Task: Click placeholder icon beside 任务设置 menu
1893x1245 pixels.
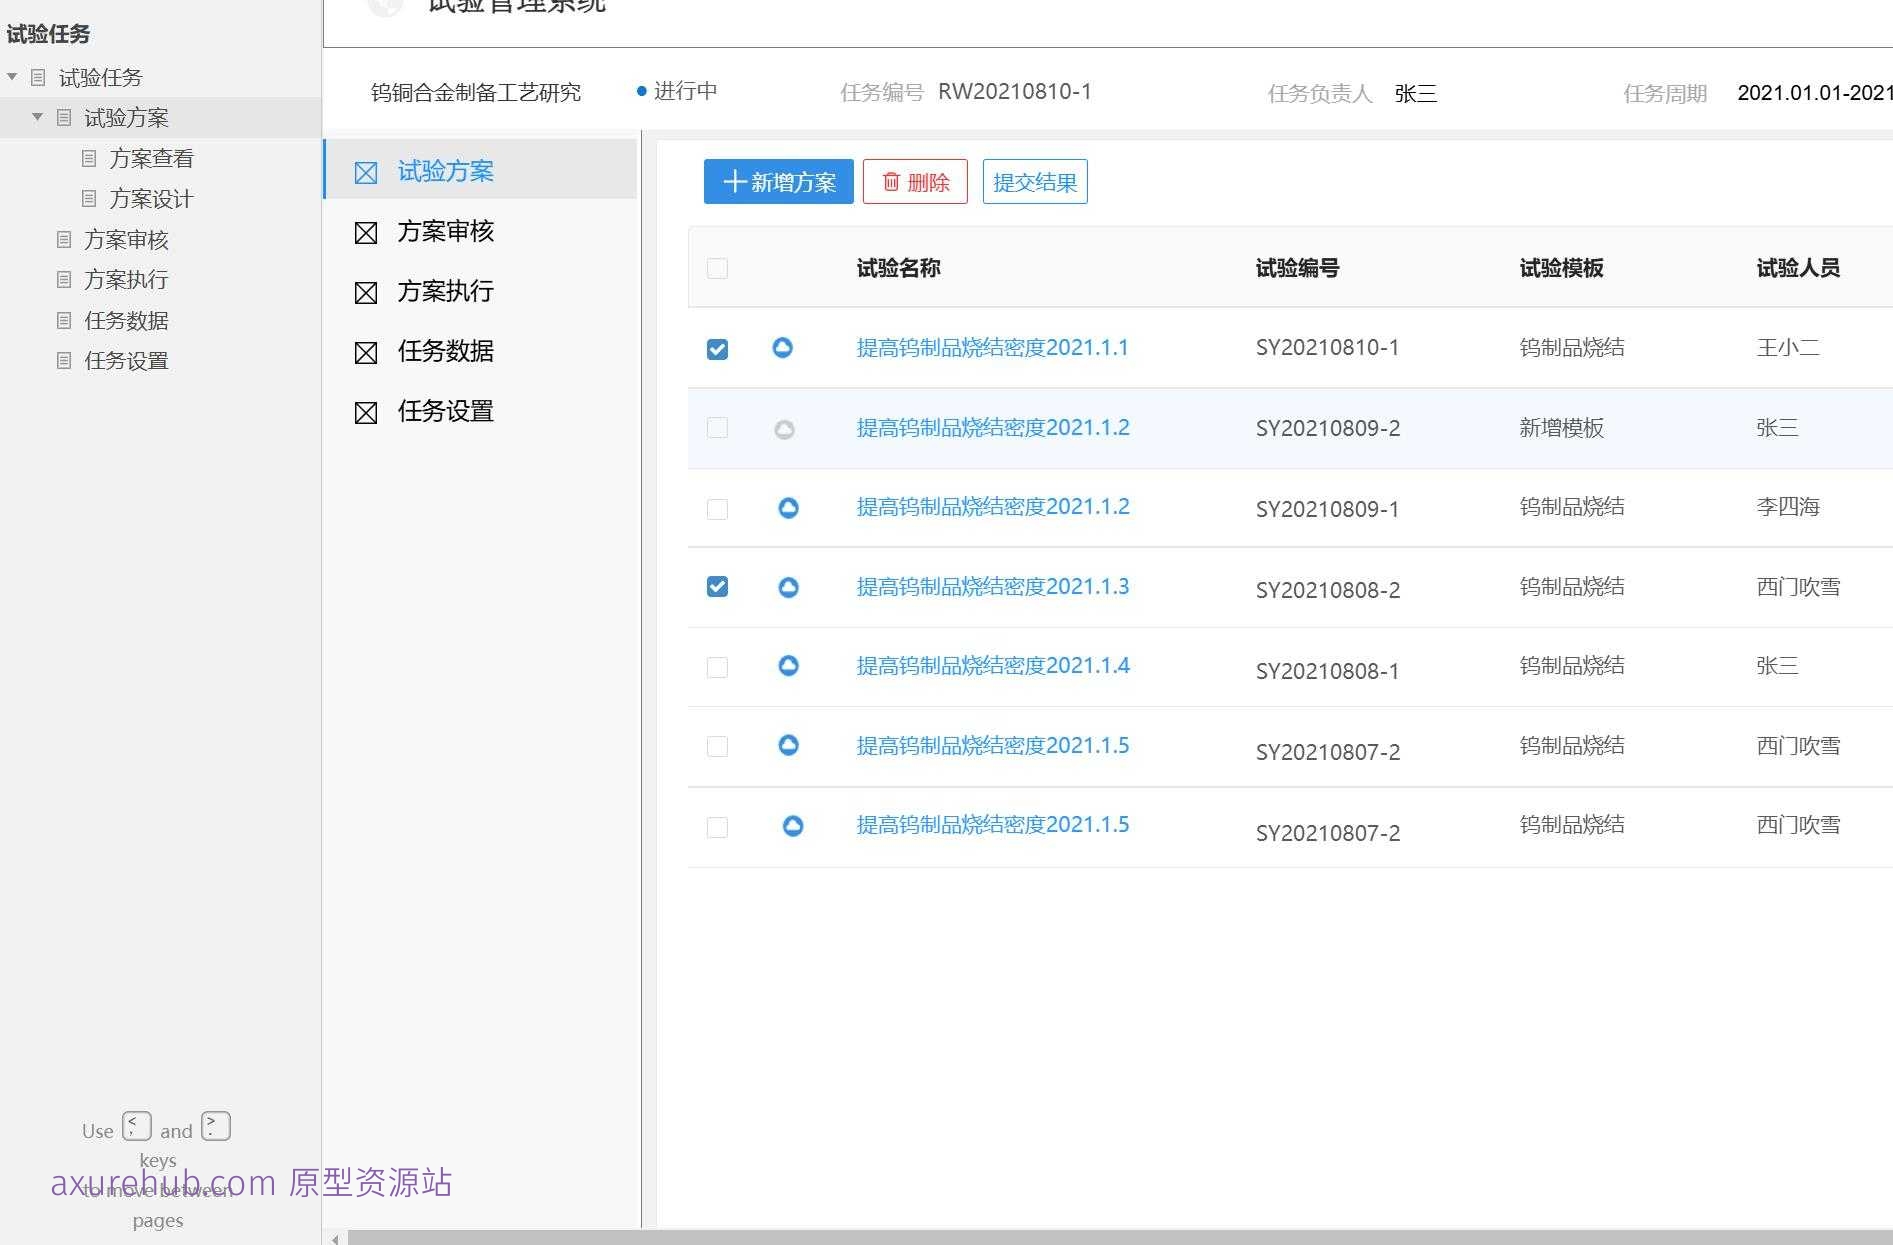Action: click(x=366, y=413)
